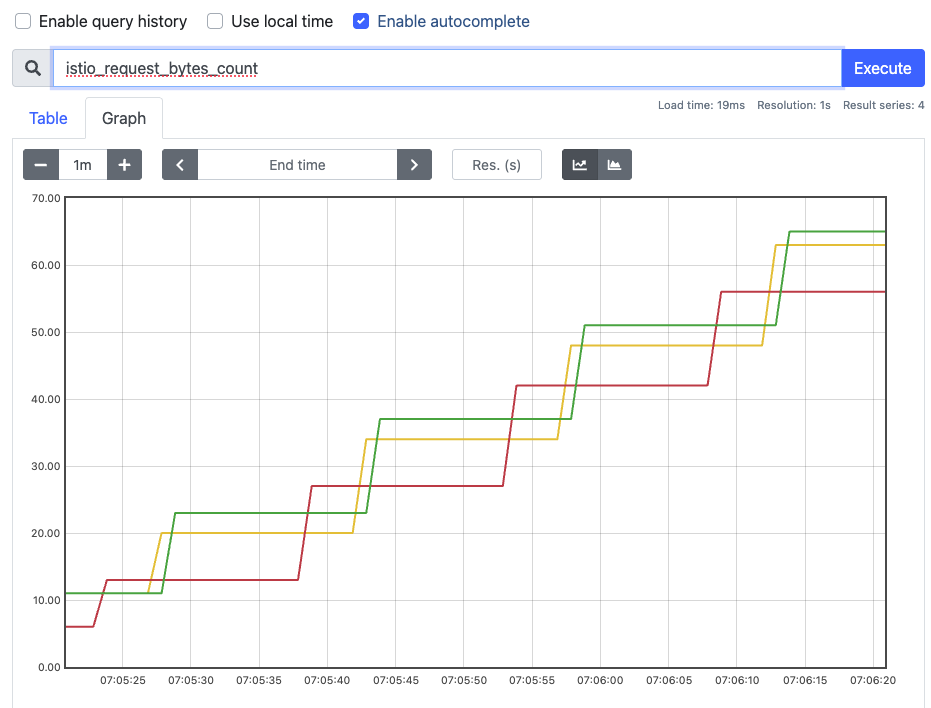Click the 20.00 y-axis label
Viewport: 931px width, 708px height.
tap(46, 533)
